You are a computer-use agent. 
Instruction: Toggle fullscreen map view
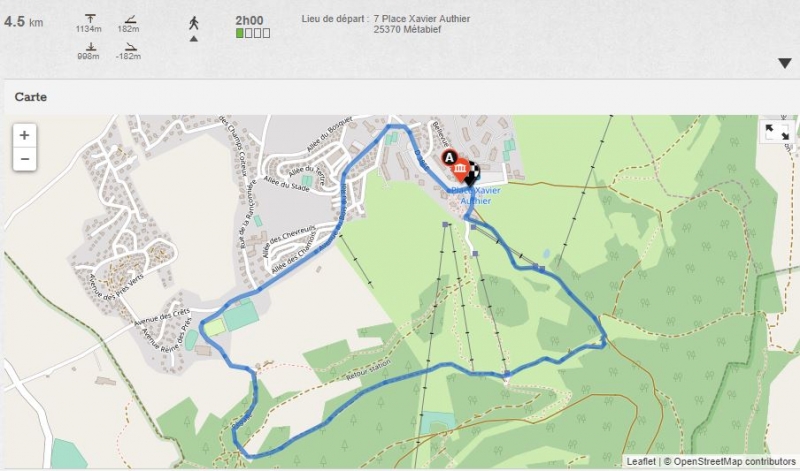777,132
